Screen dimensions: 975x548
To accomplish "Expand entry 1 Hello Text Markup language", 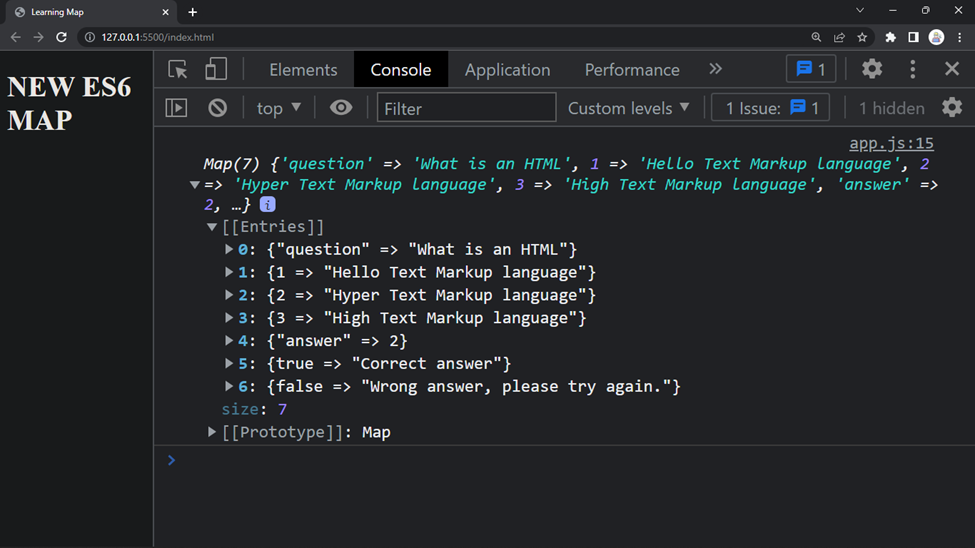I will (229, 272).
